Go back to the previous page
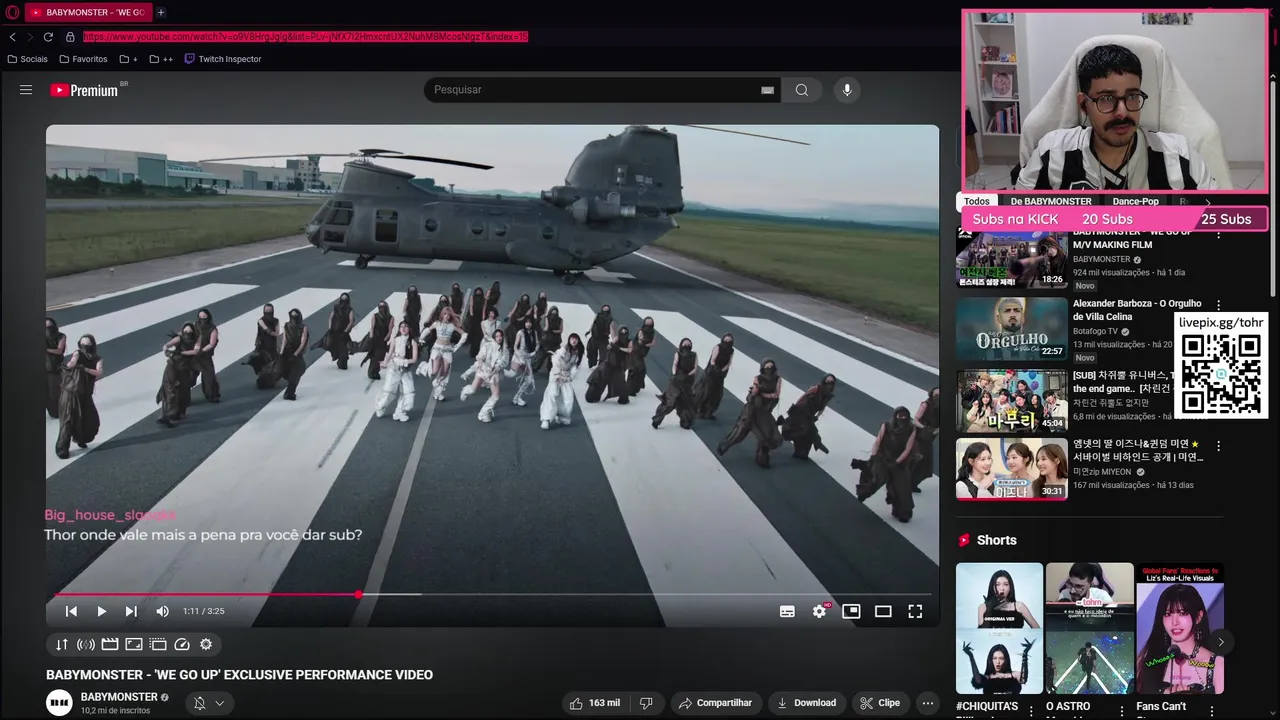This screenshot has width=1280, height=720. (12, 37)
